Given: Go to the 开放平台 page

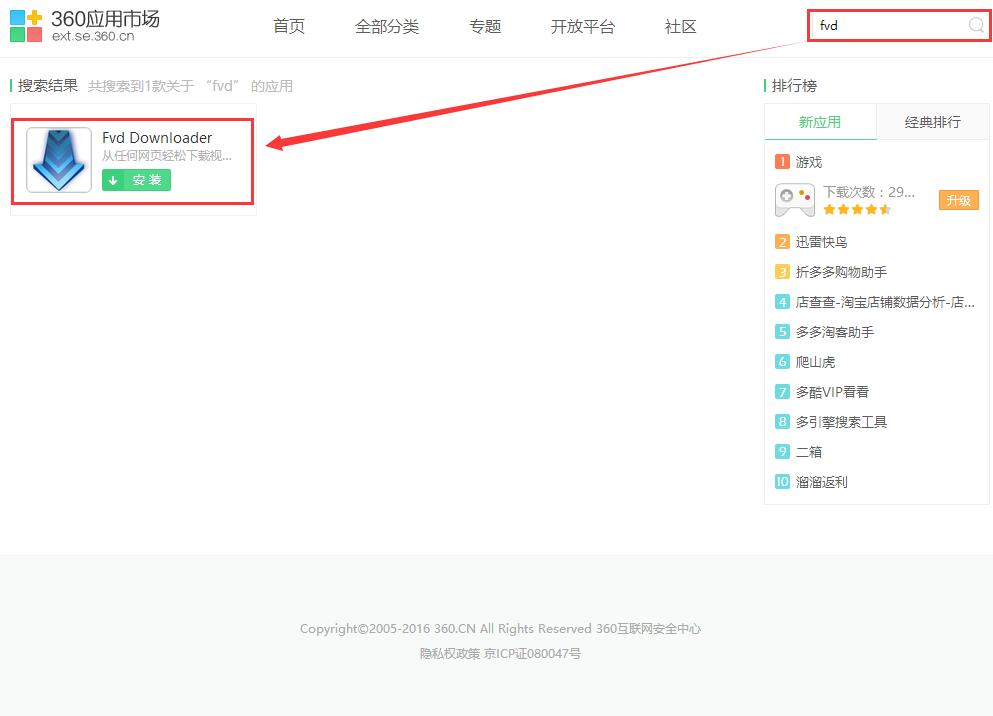Looking at the screenshot, I should [584, 27].
